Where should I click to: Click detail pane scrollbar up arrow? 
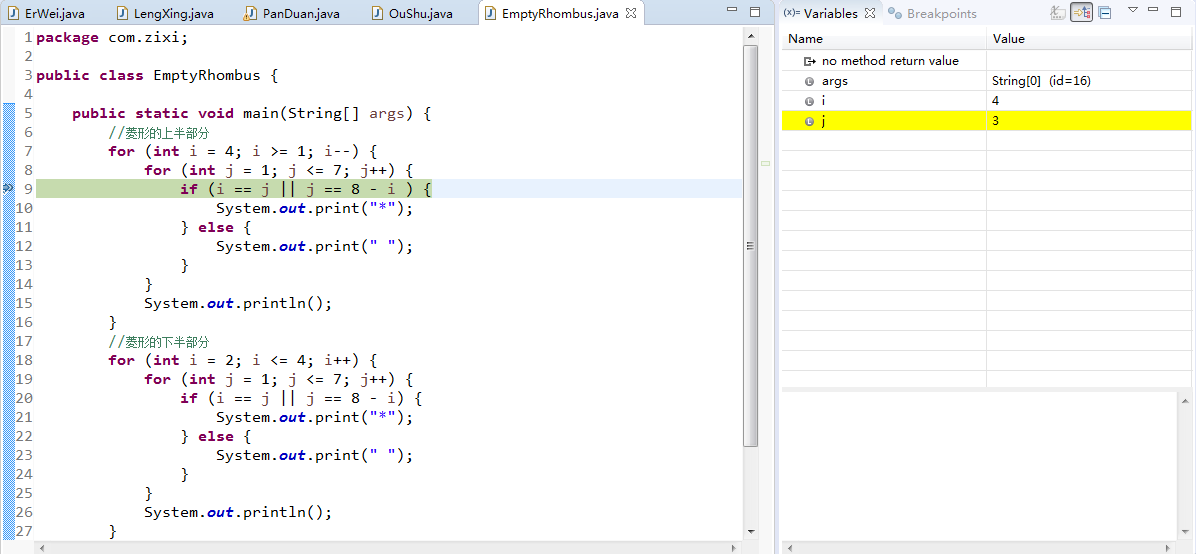[x=1185, y=400]
